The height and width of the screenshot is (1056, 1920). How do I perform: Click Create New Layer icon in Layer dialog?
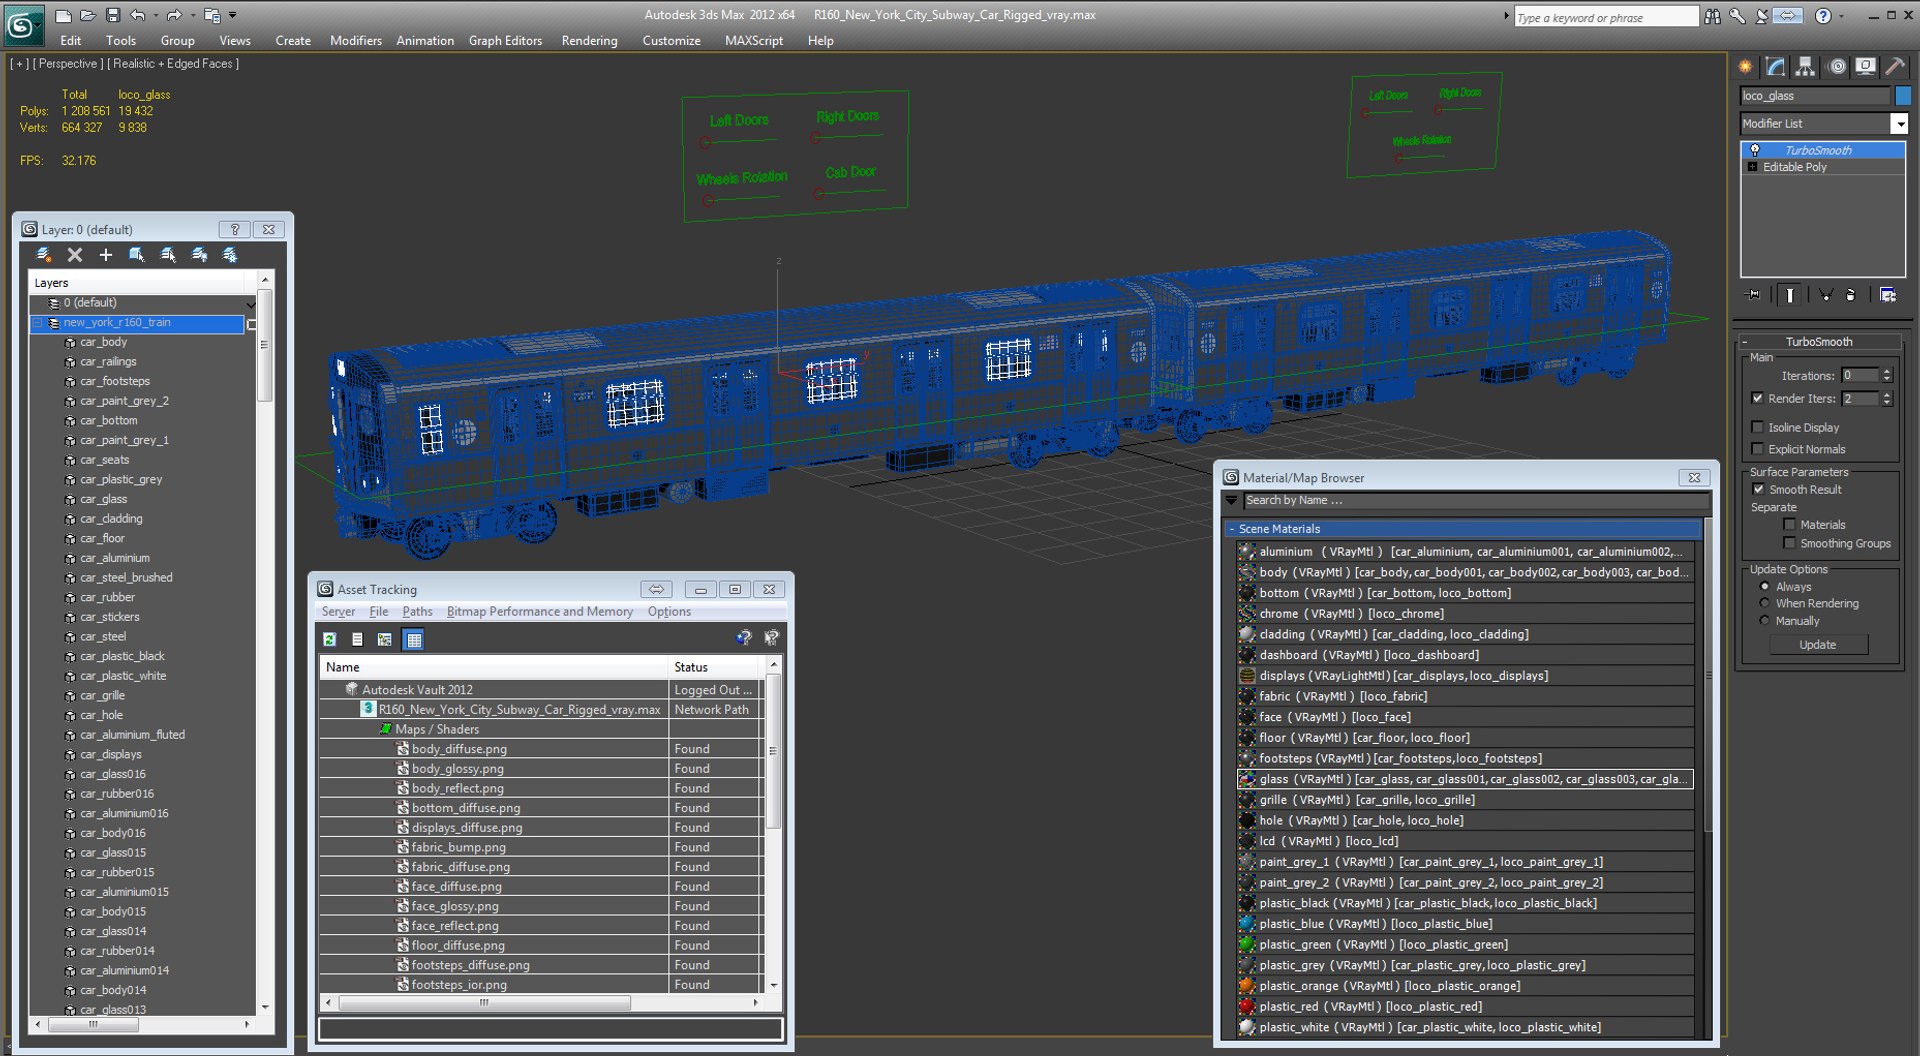[44, 255]
